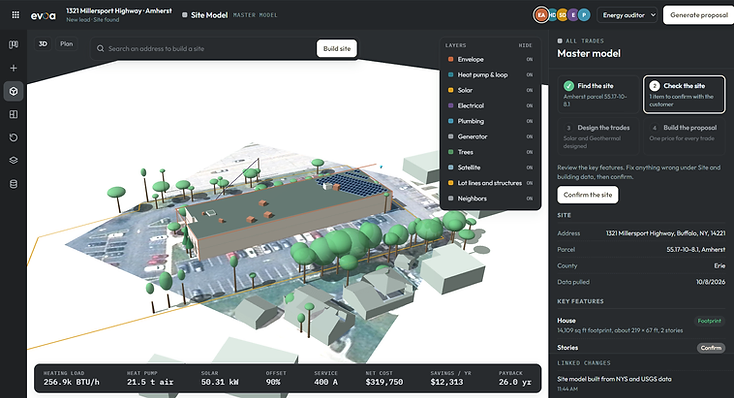This screenshot has height=398, width=734.
Task: Click the Heating Load 256.9k BTU/h stat
Action: tap(71, 379)
